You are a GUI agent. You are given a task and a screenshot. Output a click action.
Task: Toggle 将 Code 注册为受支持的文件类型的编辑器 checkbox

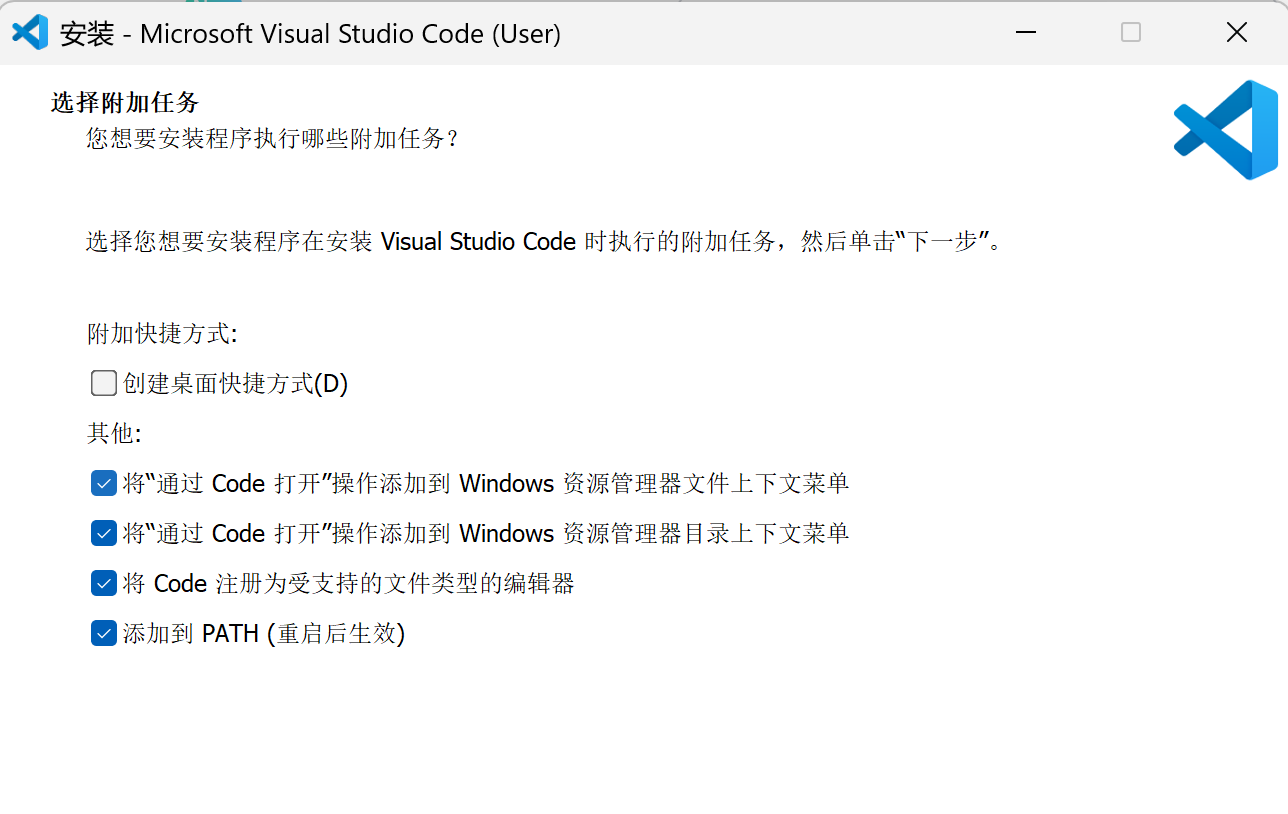pyautogui.click(x=104, y=583)
